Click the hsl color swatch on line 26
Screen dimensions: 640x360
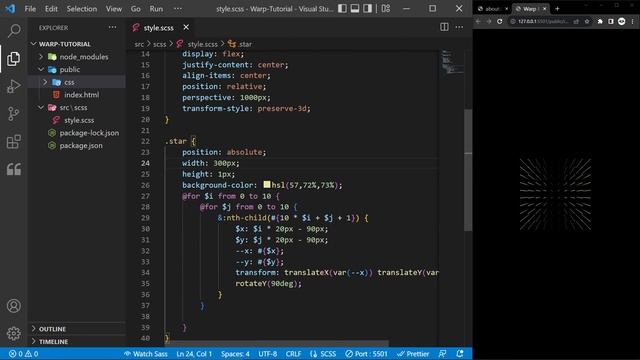coord(267,184)
